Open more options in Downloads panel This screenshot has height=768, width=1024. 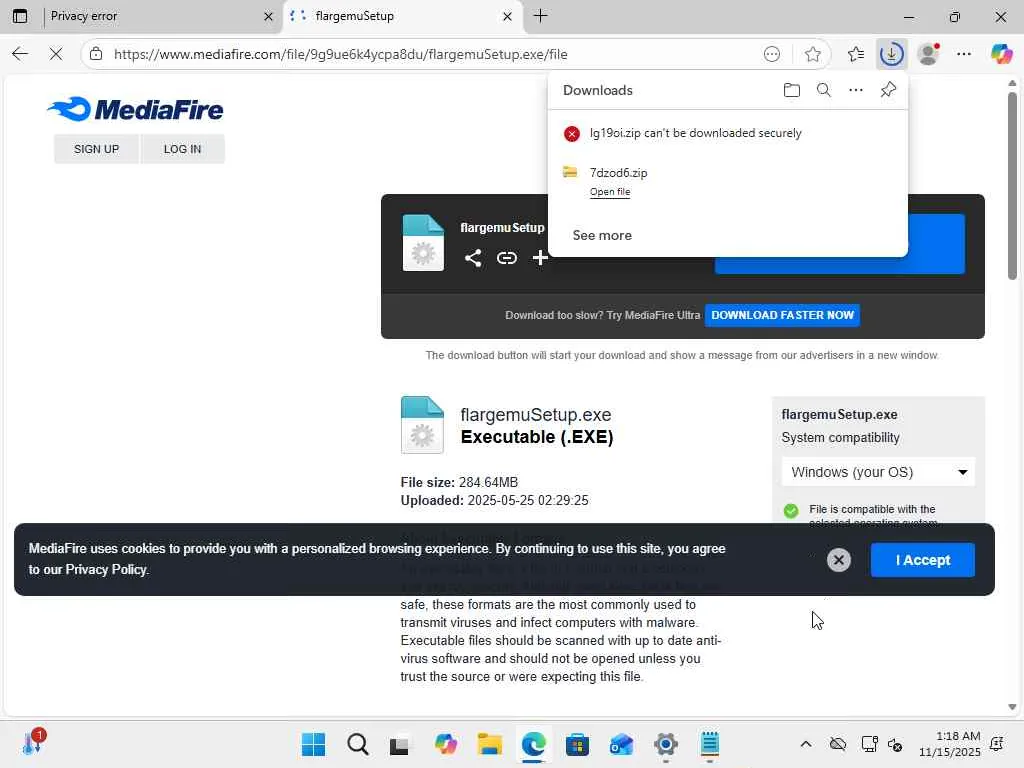click(x=856, y=90)
